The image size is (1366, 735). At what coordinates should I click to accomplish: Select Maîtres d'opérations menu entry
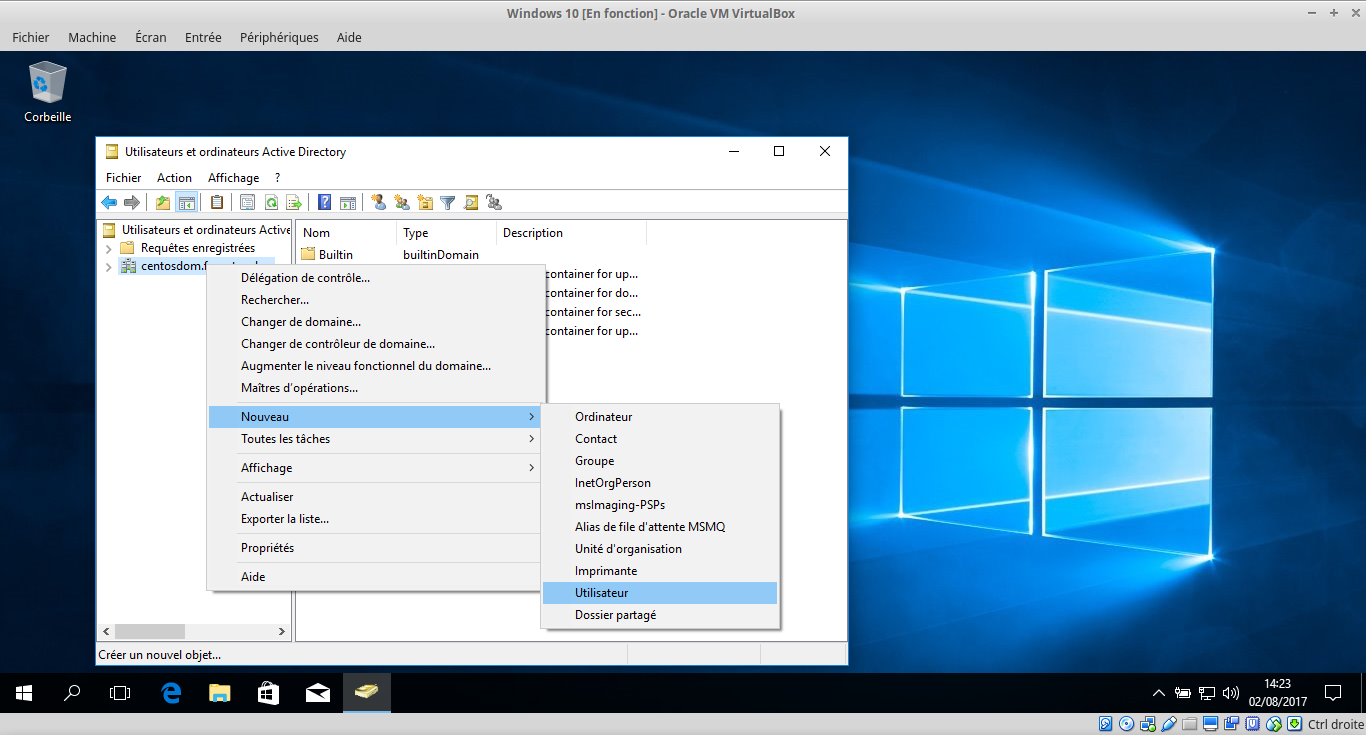pyautogui.click(x=374, y=388)
